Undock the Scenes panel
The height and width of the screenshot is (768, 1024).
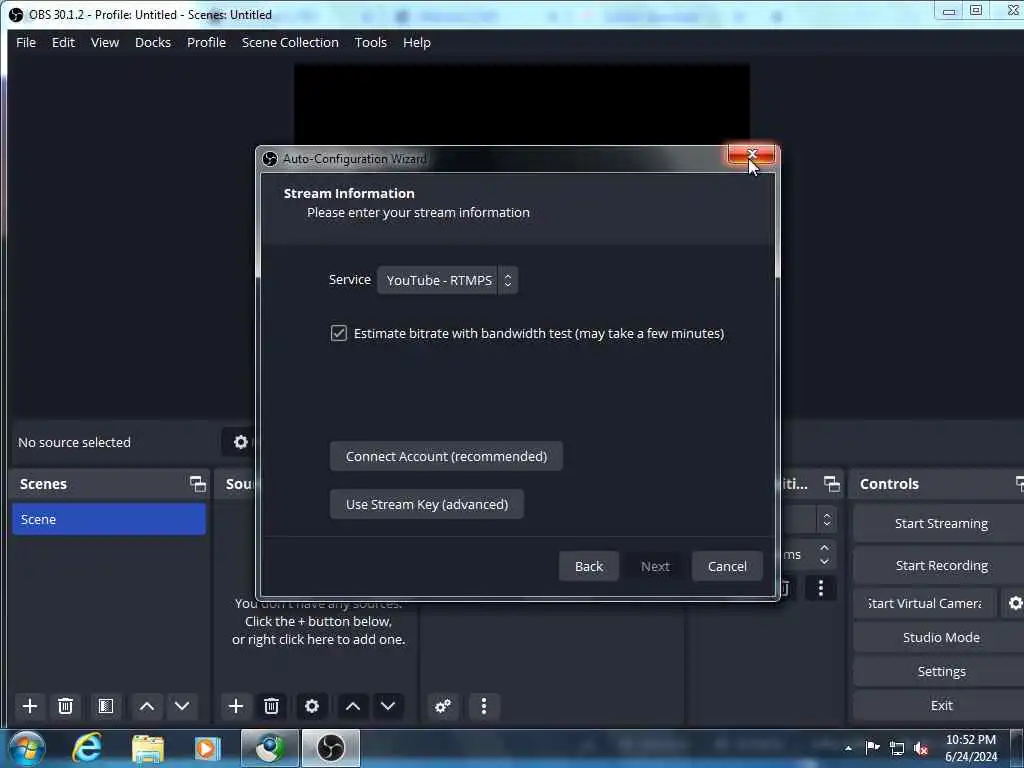click(197, 484)
